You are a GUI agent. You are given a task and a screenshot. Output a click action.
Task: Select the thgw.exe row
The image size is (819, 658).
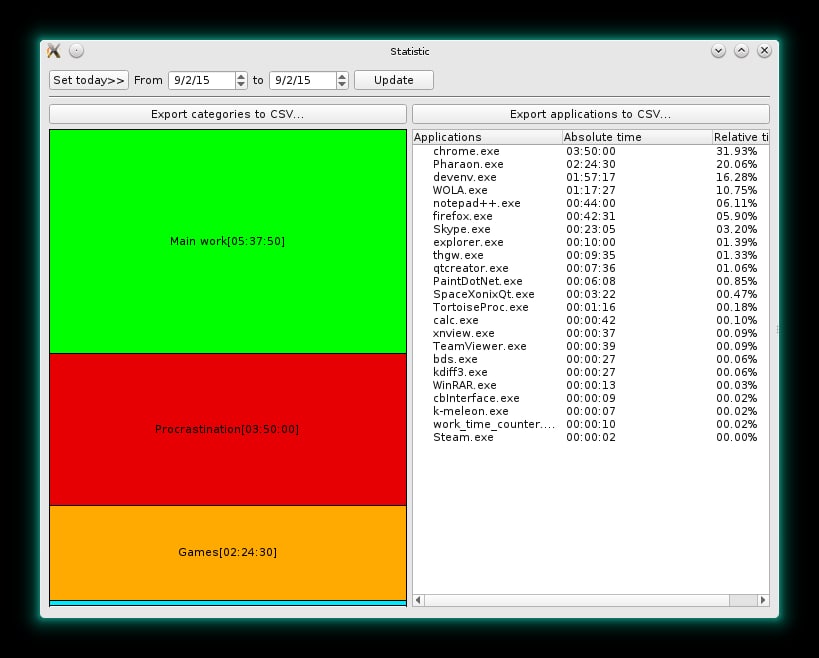pos(591,255)
